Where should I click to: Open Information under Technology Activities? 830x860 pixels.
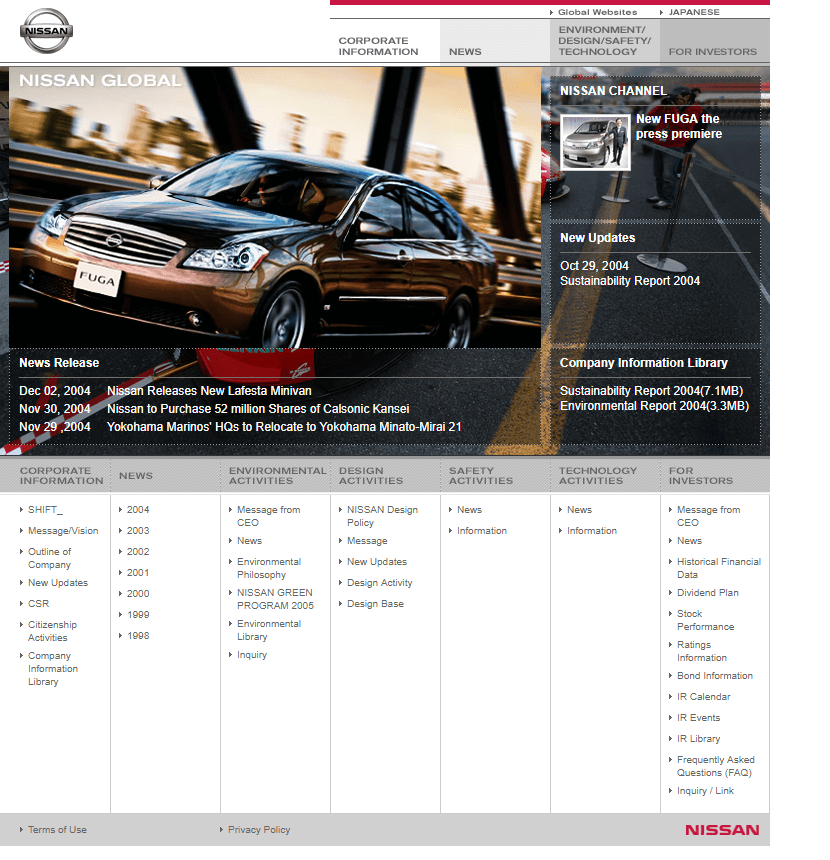click(592, 530)
